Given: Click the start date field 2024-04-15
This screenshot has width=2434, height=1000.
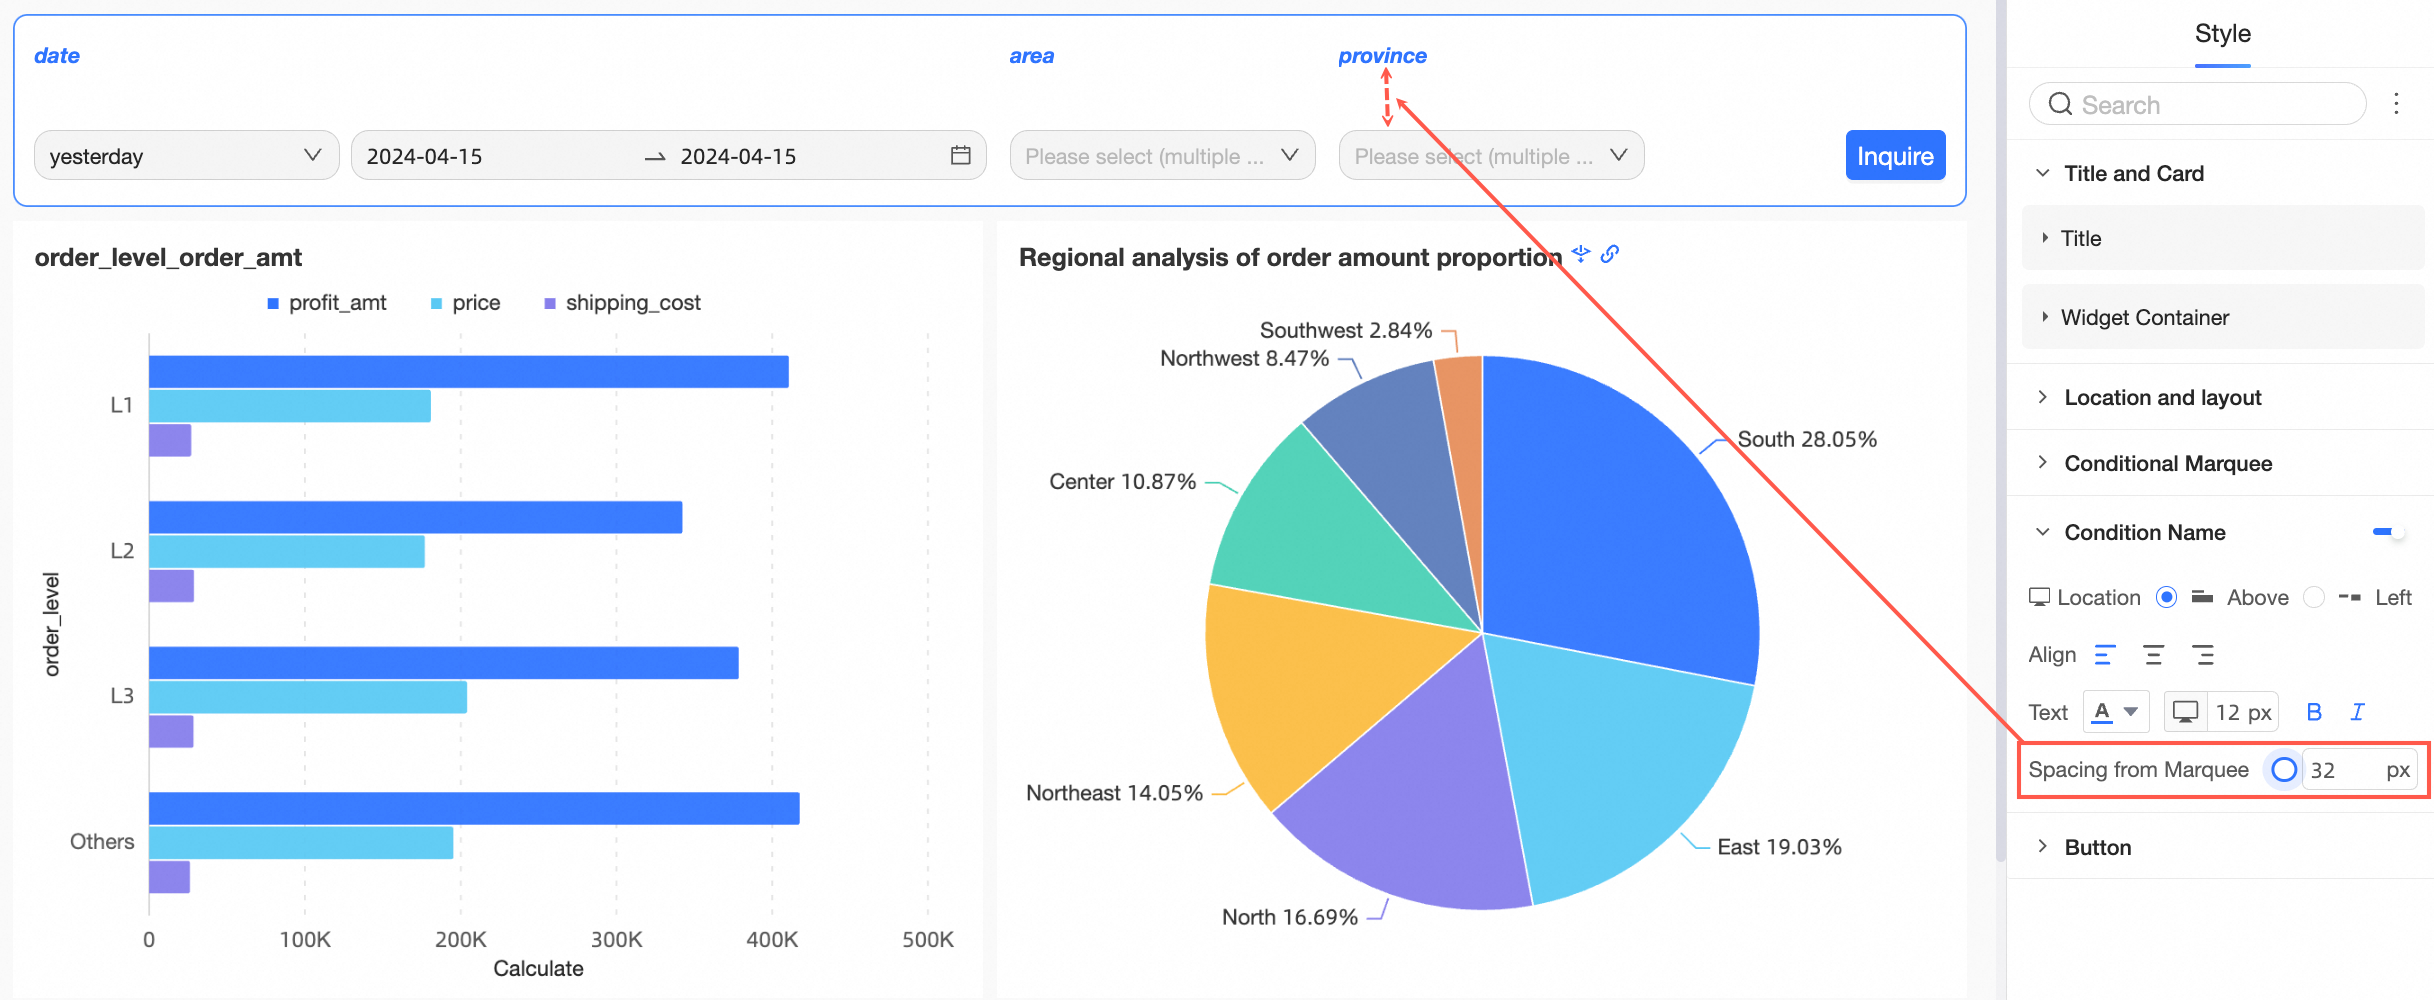Looking at the screenshot, I should (x=425, y=156).
